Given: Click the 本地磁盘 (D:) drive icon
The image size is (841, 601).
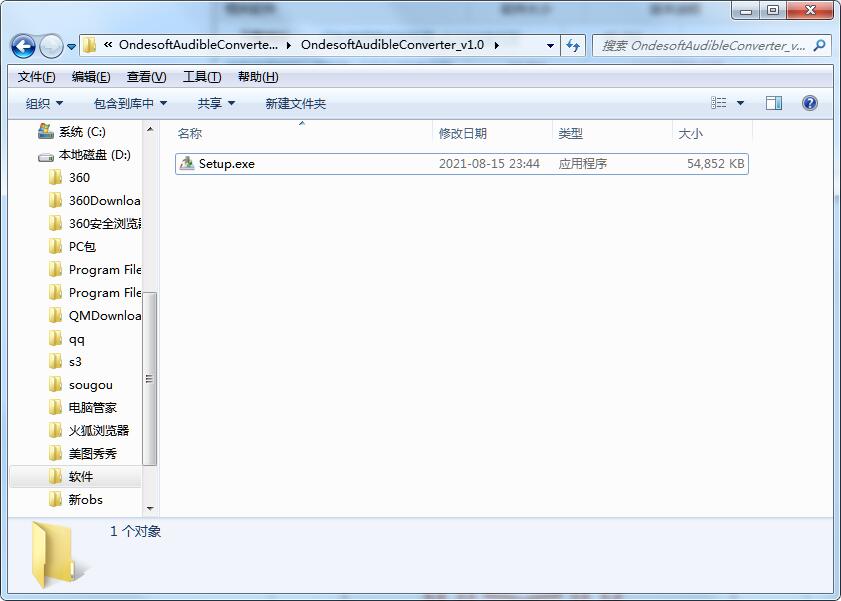Looking at the screenshot, I should (46, 157).
